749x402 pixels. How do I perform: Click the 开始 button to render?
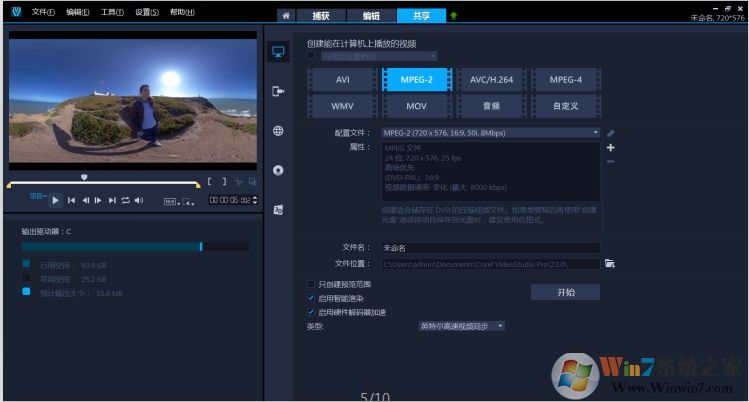[566, 292]
